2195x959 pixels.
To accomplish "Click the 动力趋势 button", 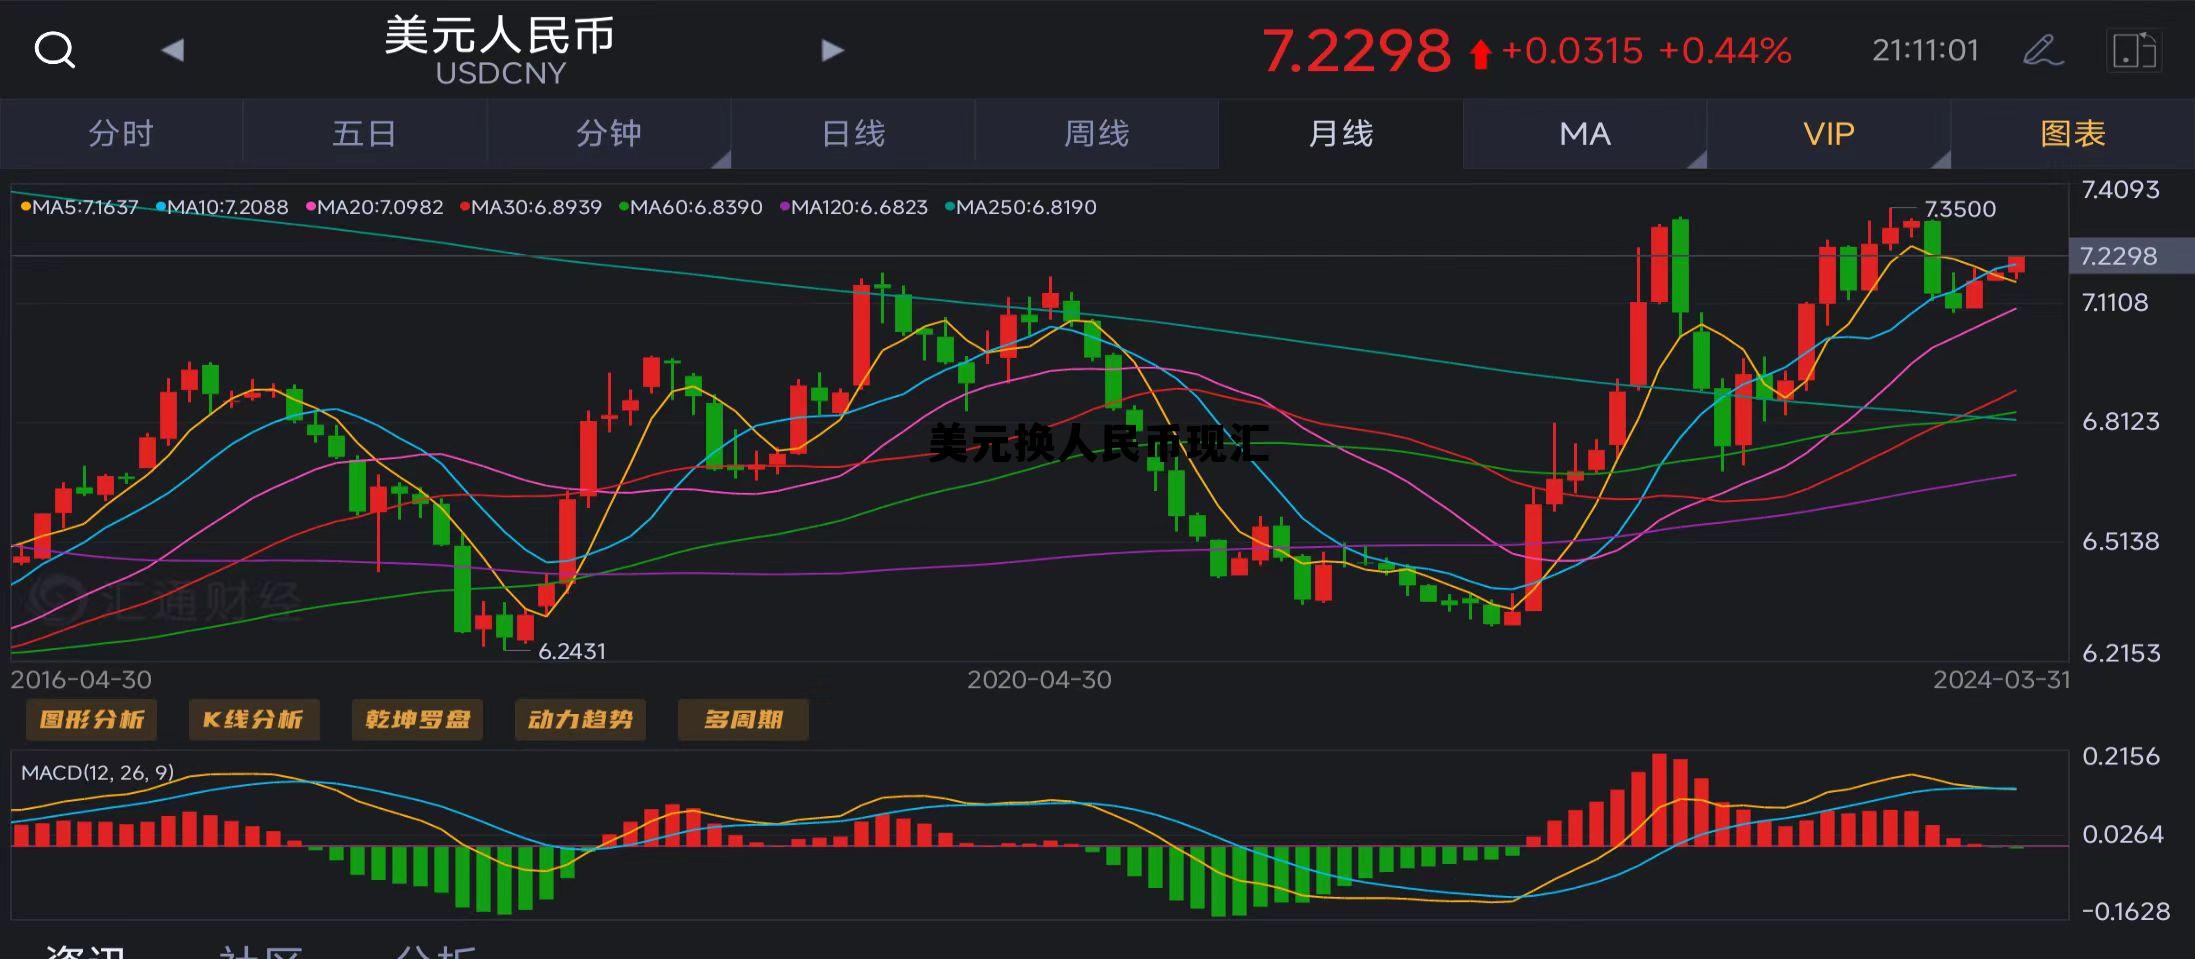I will point(580,719).
